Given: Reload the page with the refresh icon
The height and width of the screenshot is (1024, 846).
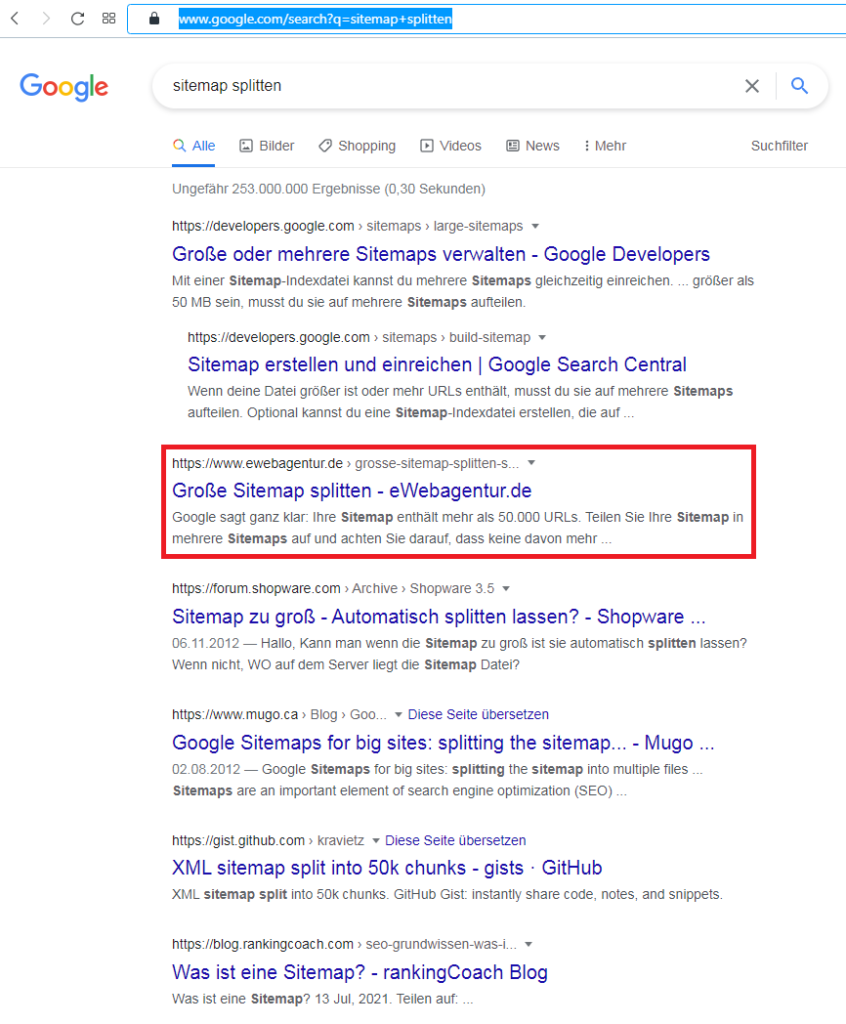Looking at the screenshot, I should [77, 18].
